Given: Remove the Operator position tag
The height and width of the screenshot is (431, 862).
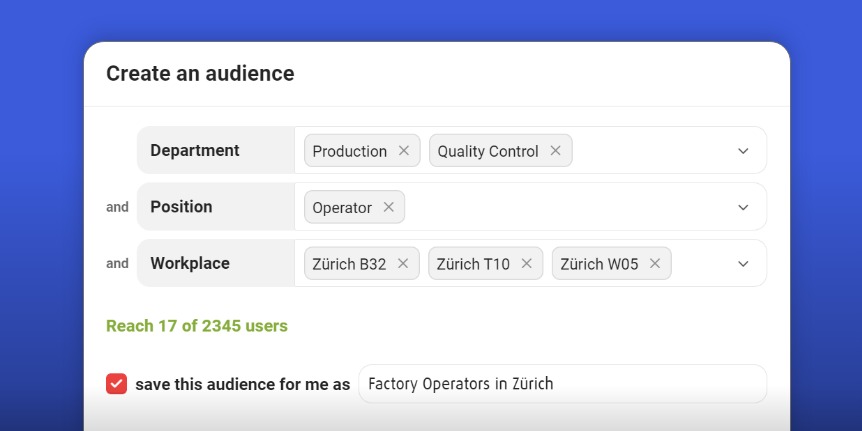Looking at the screenshot, I should coord(389,207).
